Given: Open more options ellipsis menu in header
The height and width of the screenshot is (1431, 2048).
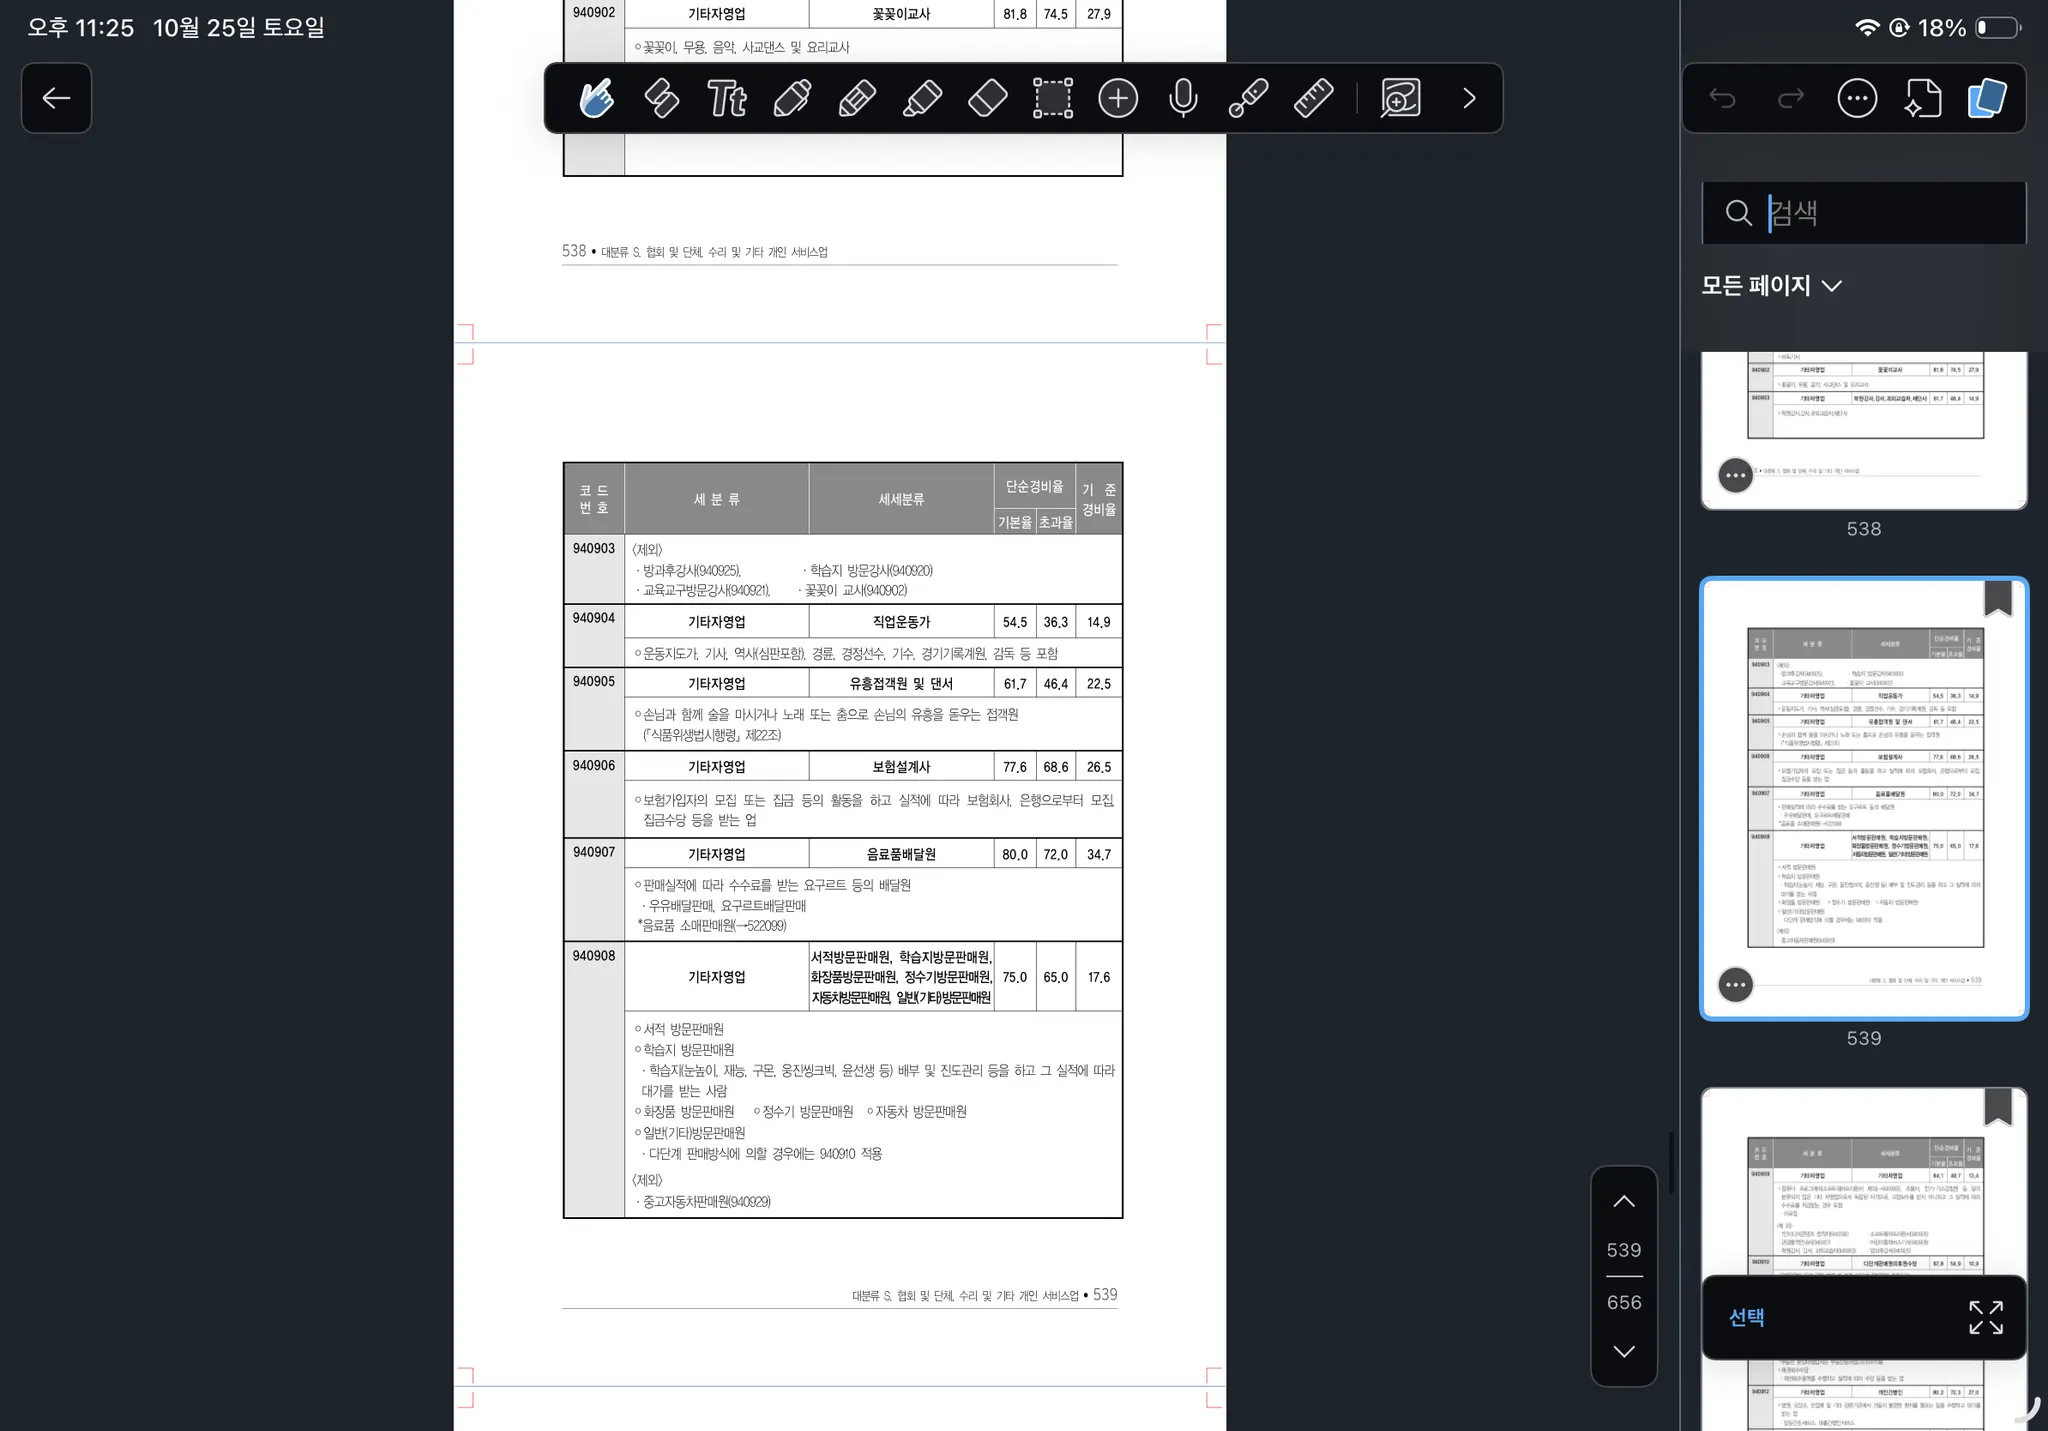Looking at the screenshot, I should click(x=1857, y=98).
